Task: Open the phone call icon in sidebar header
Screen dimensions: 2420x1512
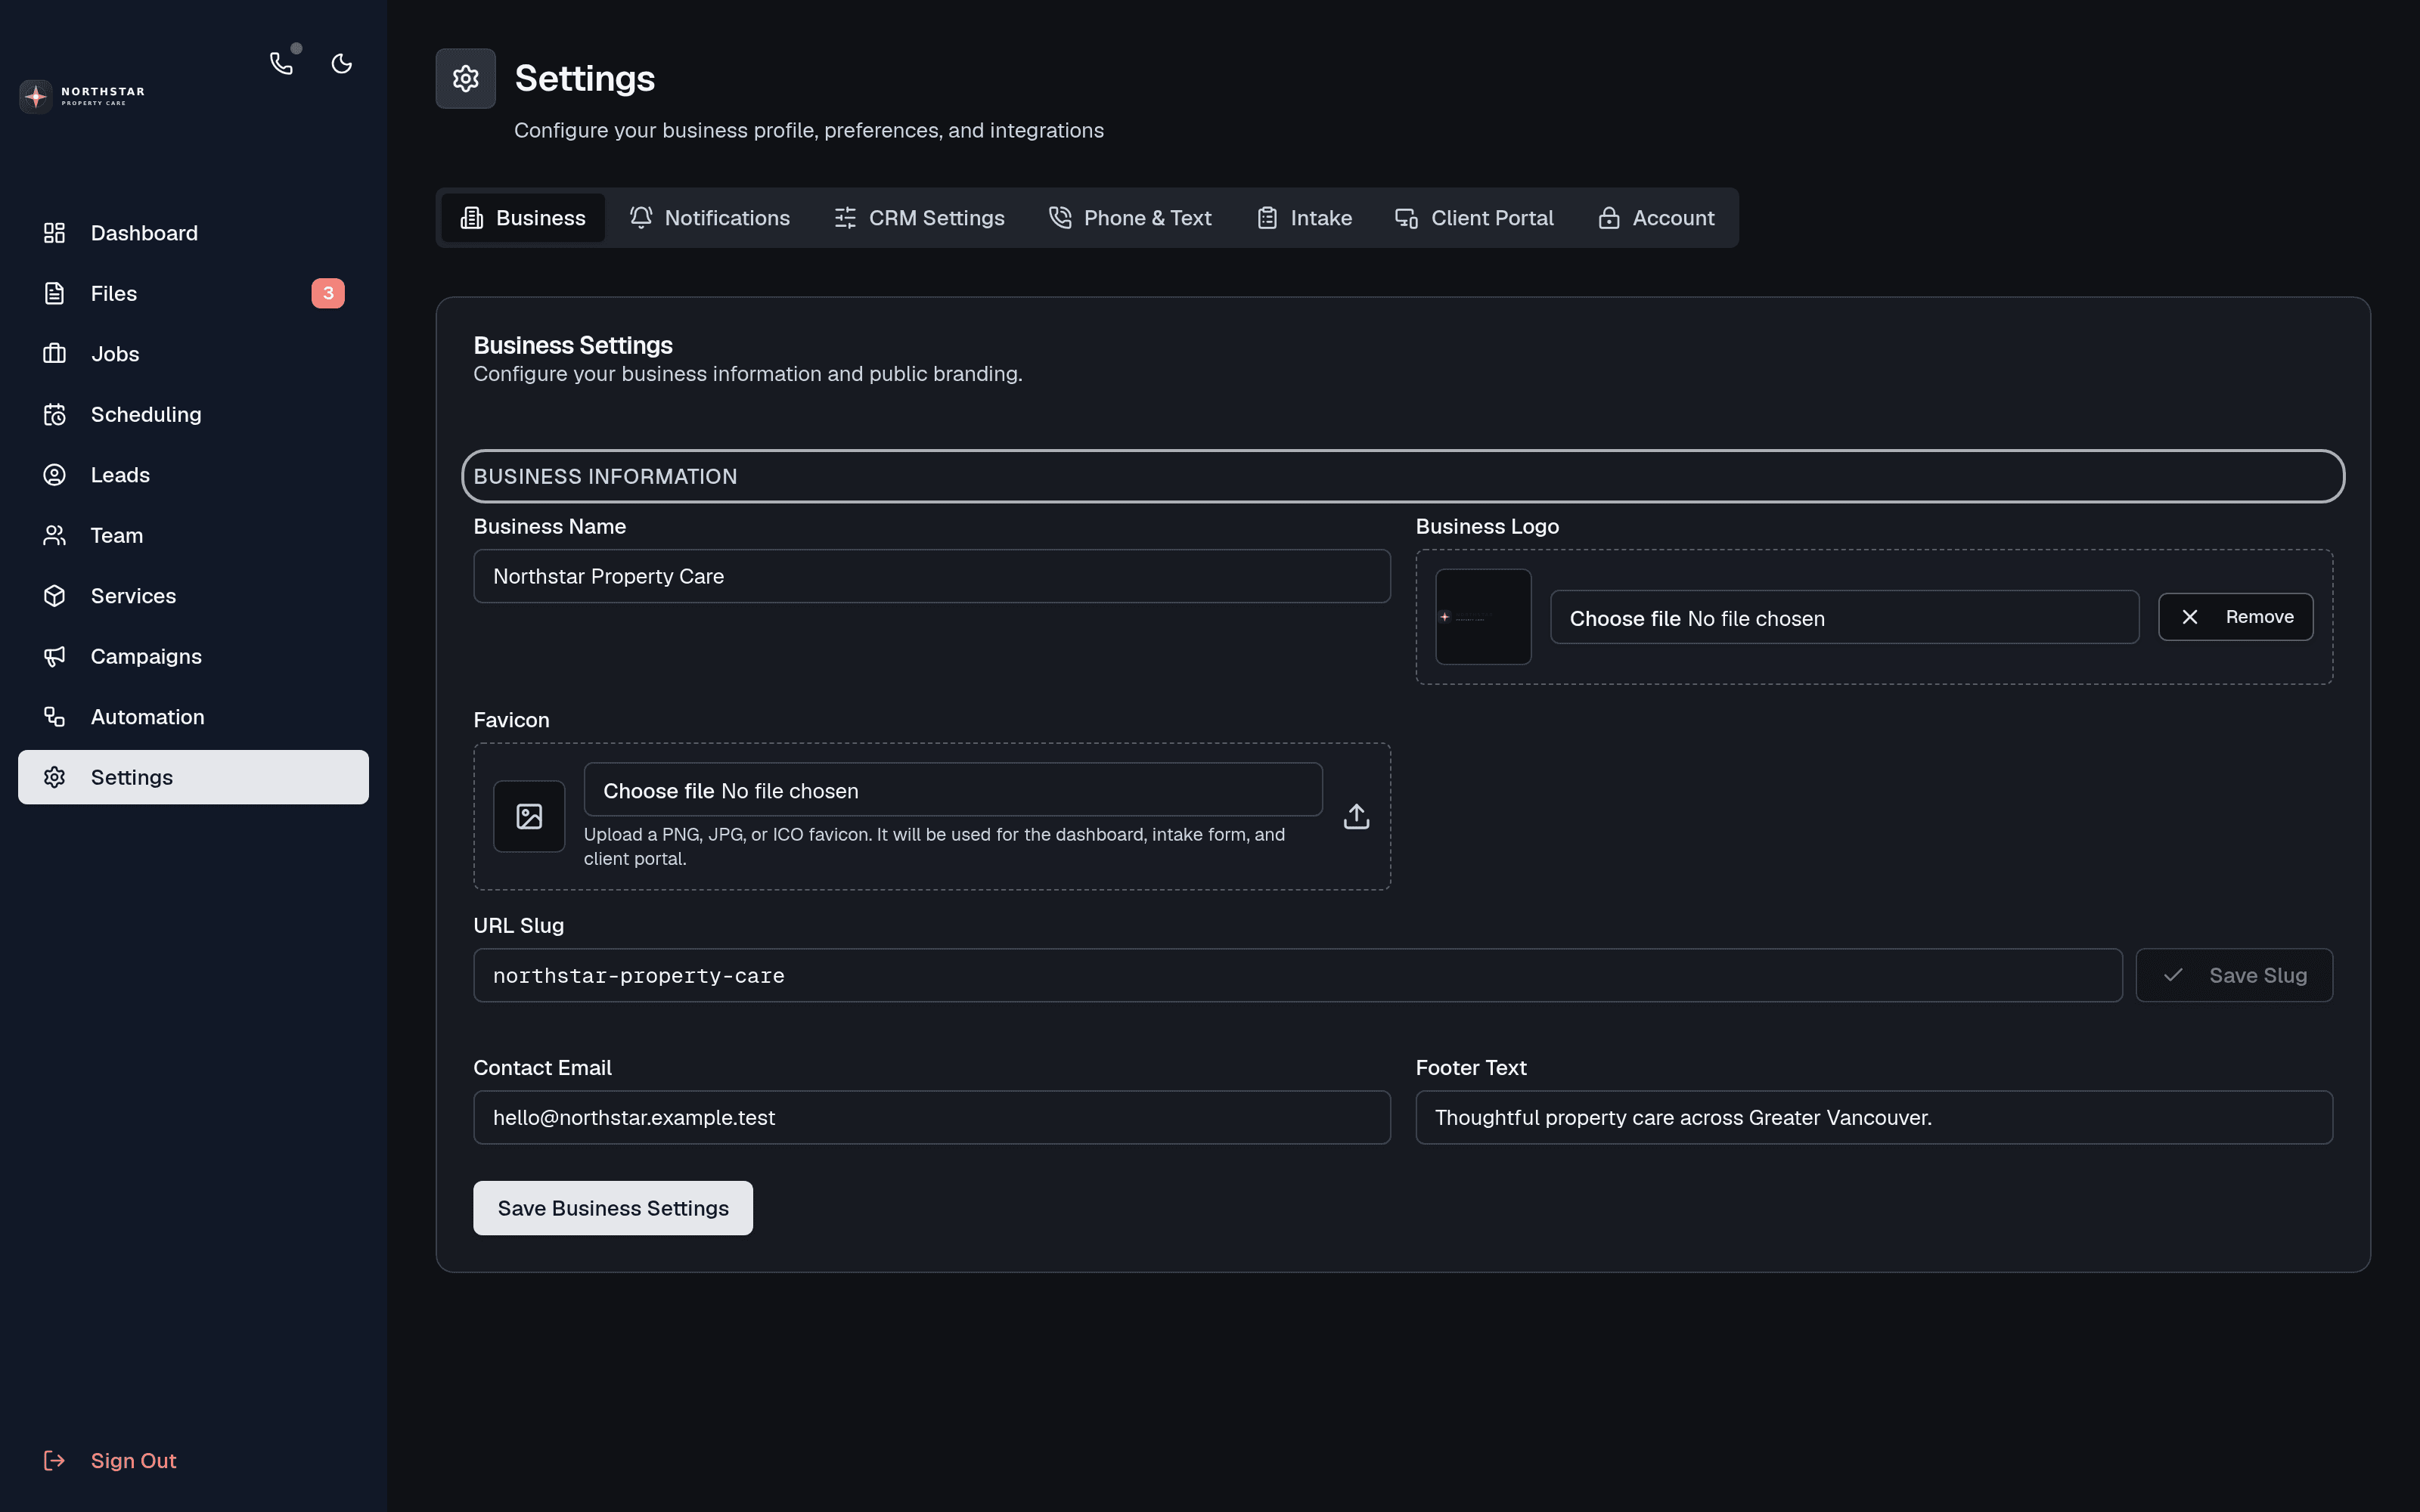Action: point(282,64)
